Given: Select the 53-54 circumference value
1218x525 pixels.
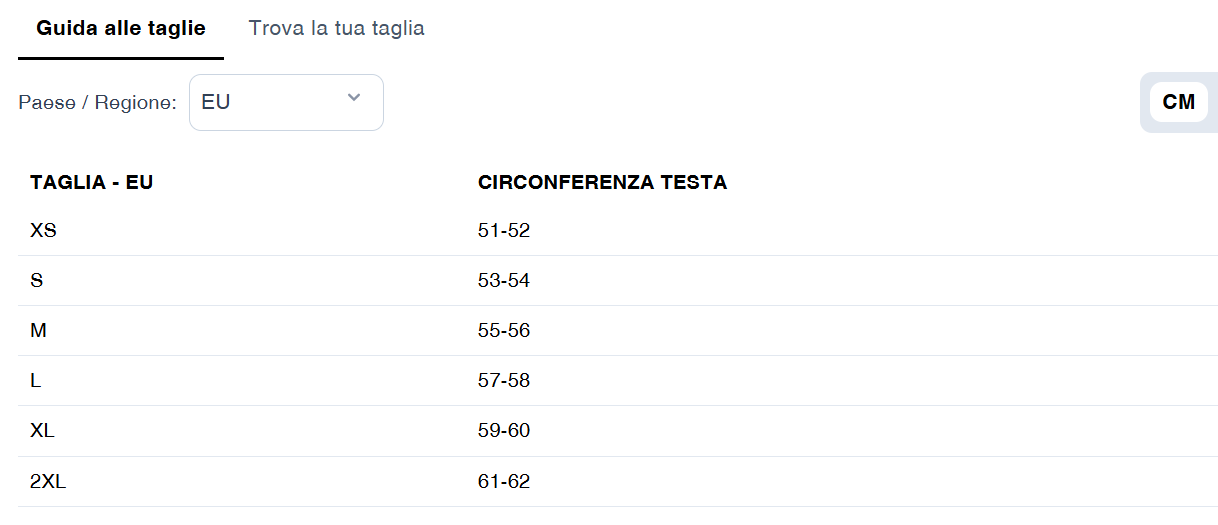Looking at the screenshot, I should (504, 280).
